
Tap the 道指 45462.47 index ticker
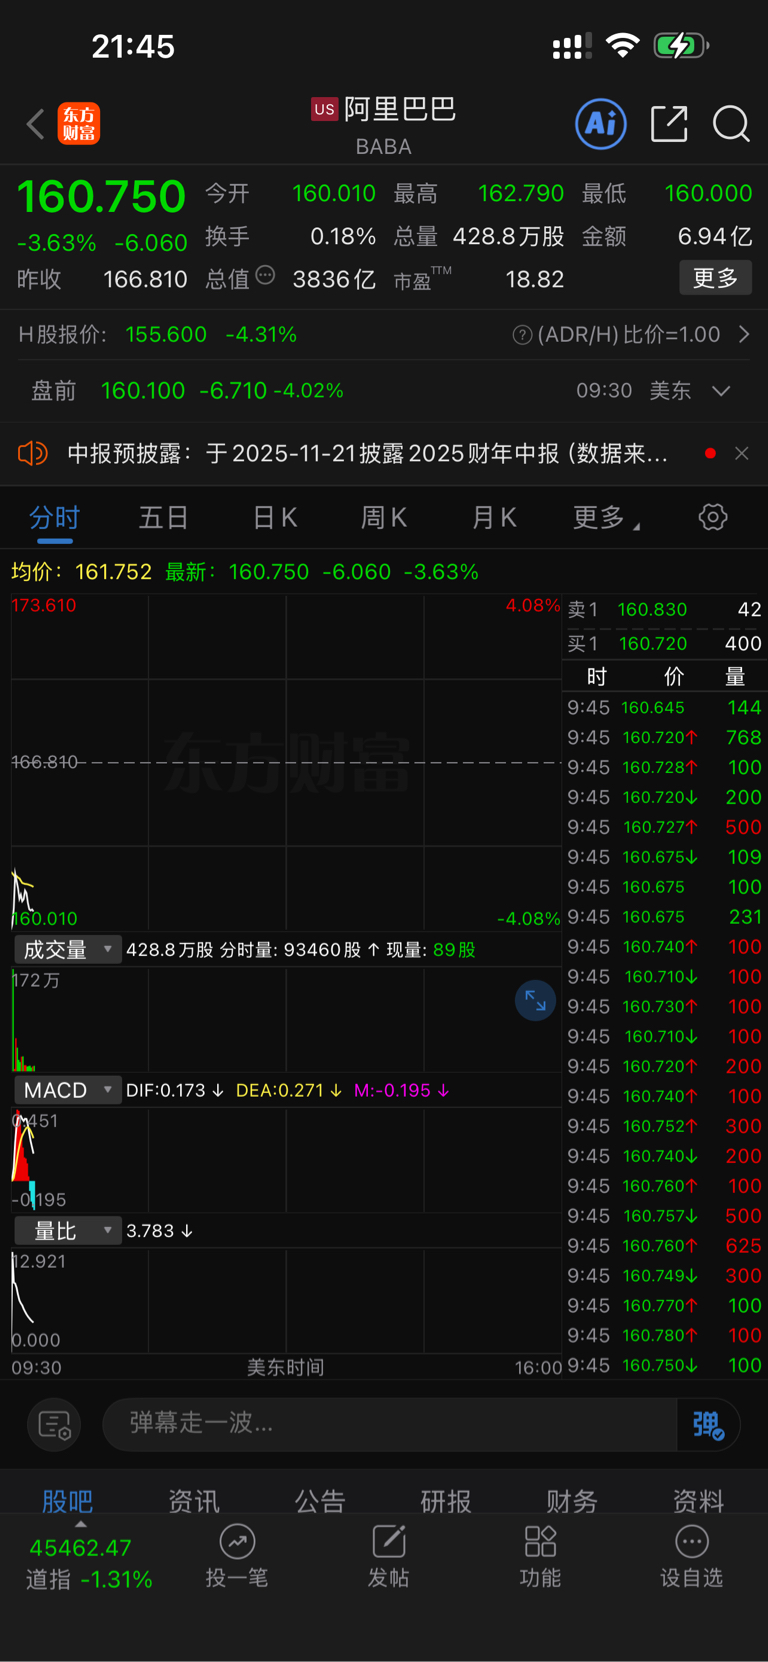tap(88, 1563)
